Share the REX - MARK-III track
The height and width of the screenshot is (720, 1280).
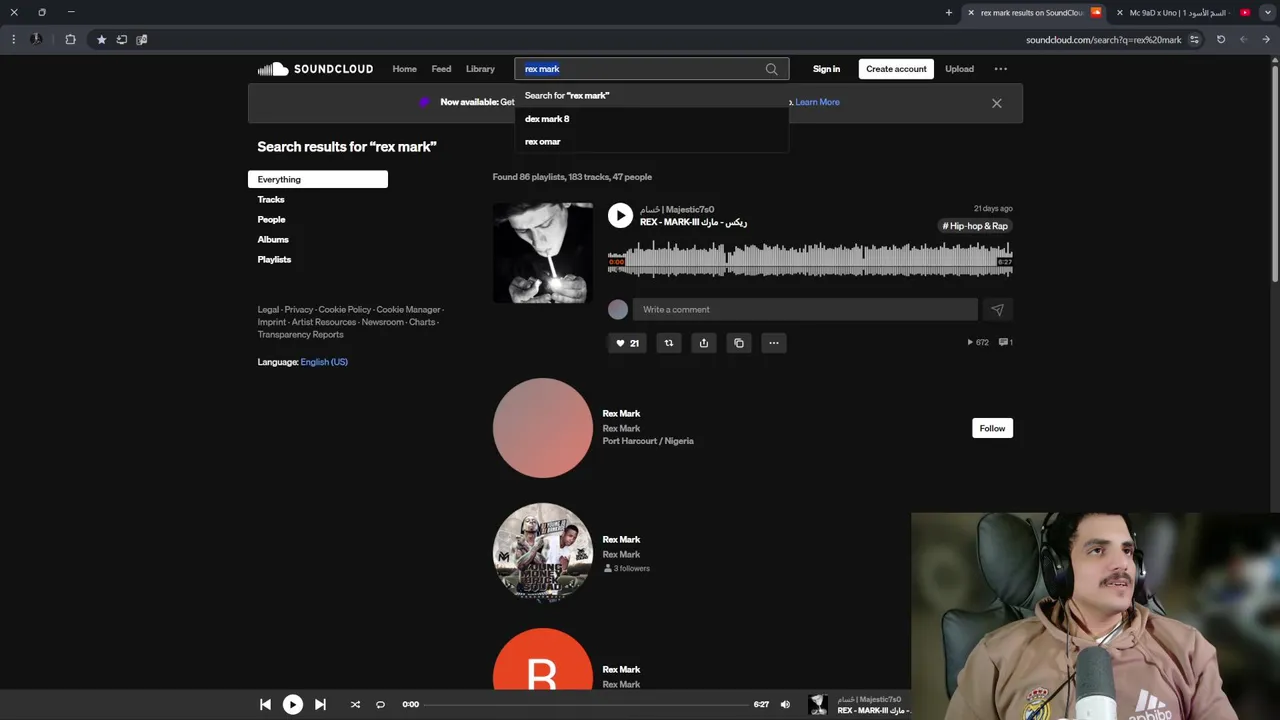(x=704, y=343)
